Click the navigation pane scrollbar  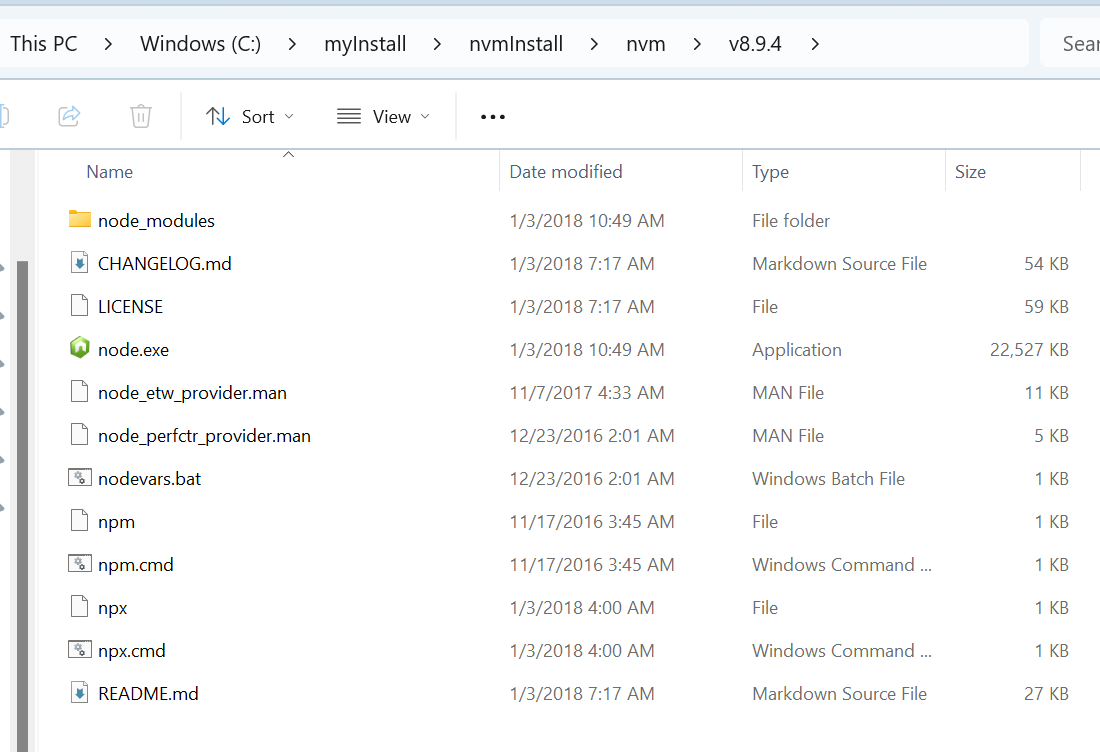[x=22, y=505]
